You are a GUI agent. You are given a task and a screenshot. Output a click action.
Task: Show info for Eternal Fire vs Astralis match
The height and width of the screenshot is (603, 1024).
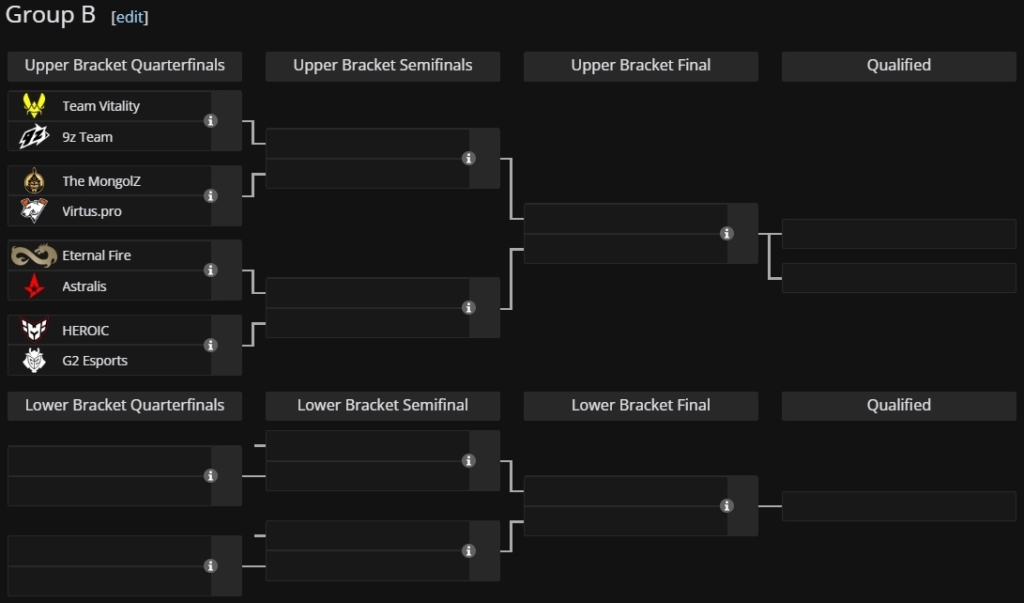(210, 270)
